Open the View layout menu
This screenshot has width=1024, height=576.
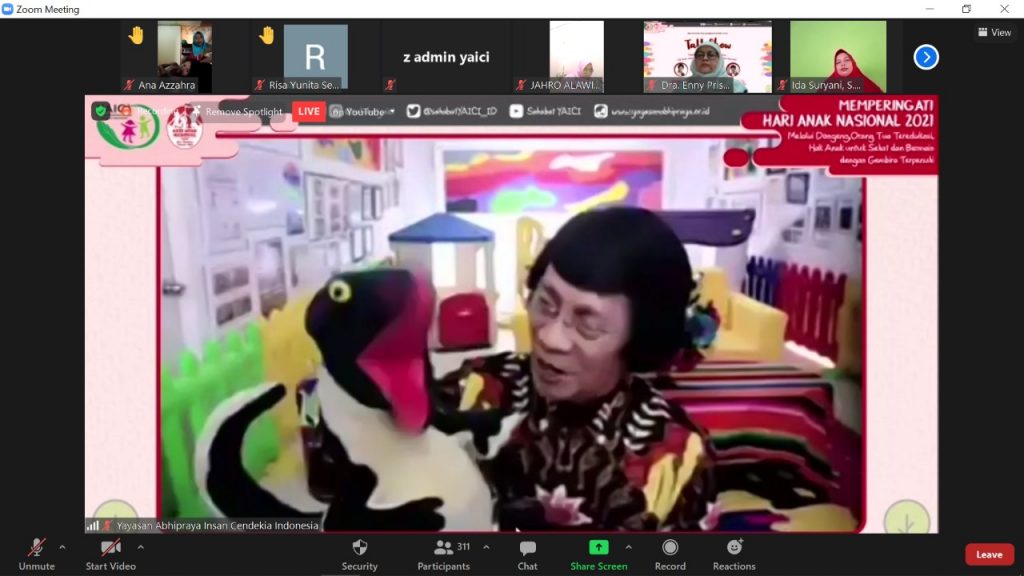(994, 32)
